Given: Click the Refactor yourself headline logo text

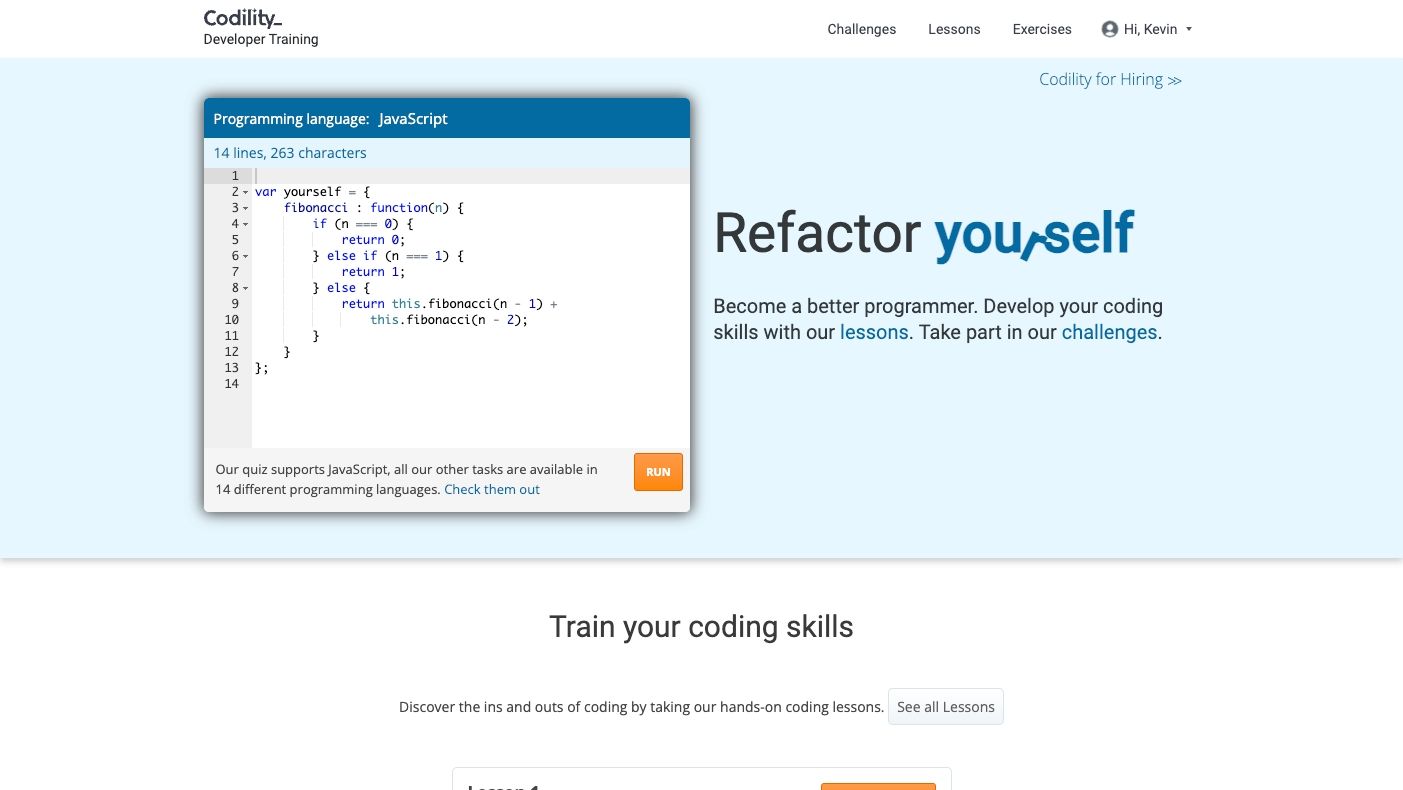Looking at the screenshot, I should click(x=923, y=234).
